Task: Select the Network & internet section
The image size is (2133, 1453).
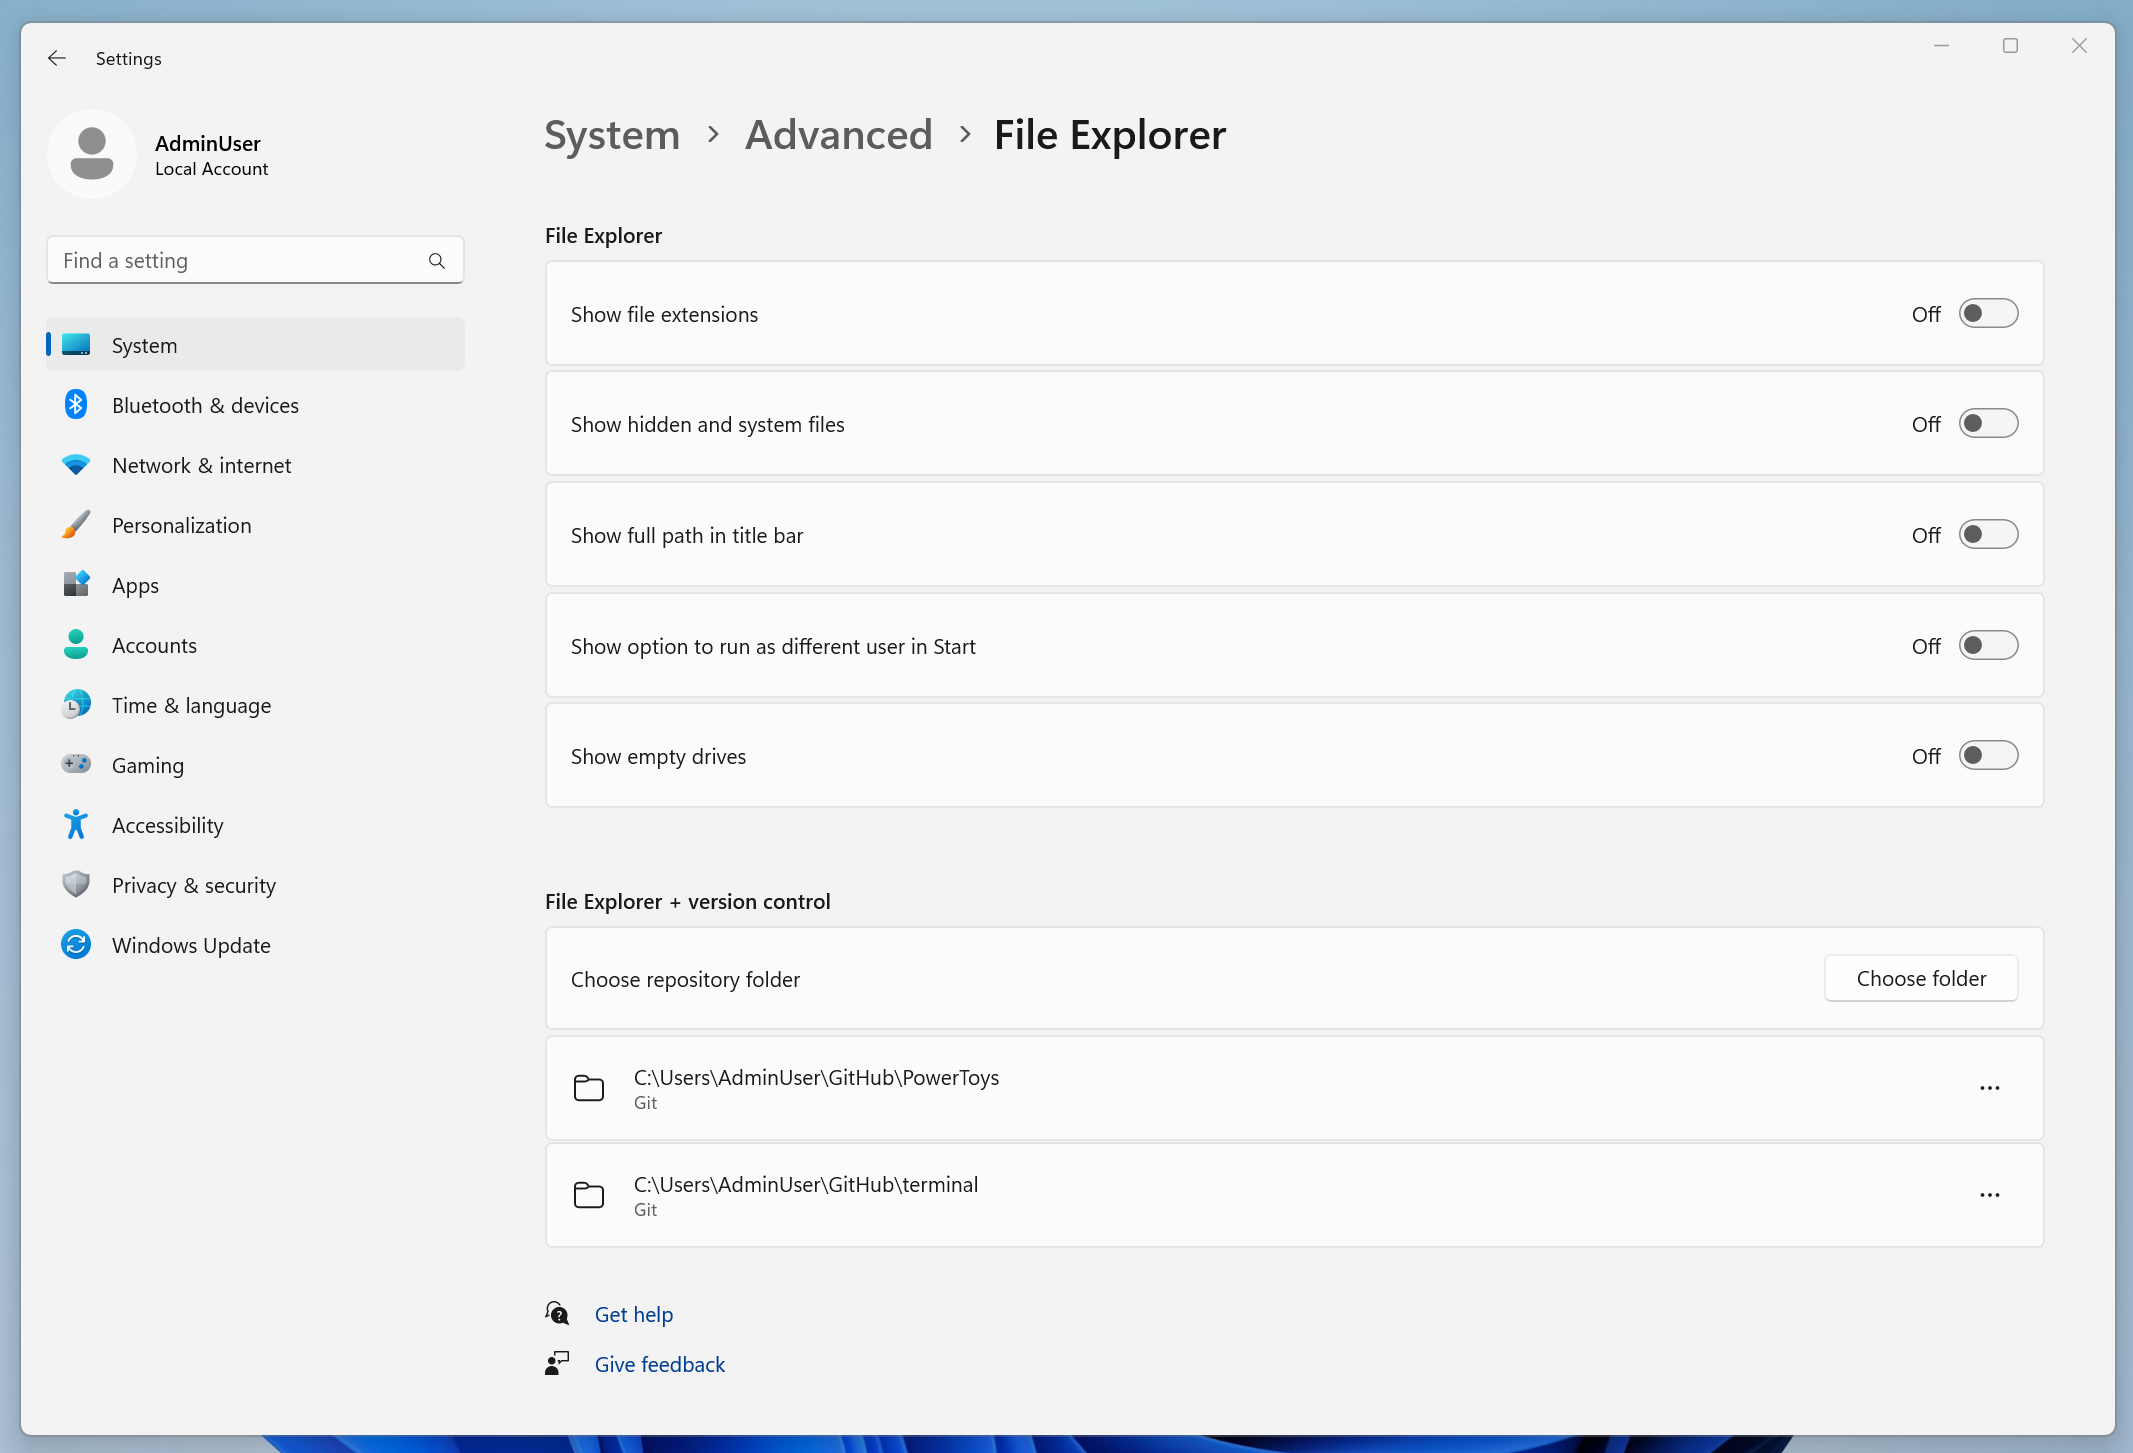Action: pos(201,465)
